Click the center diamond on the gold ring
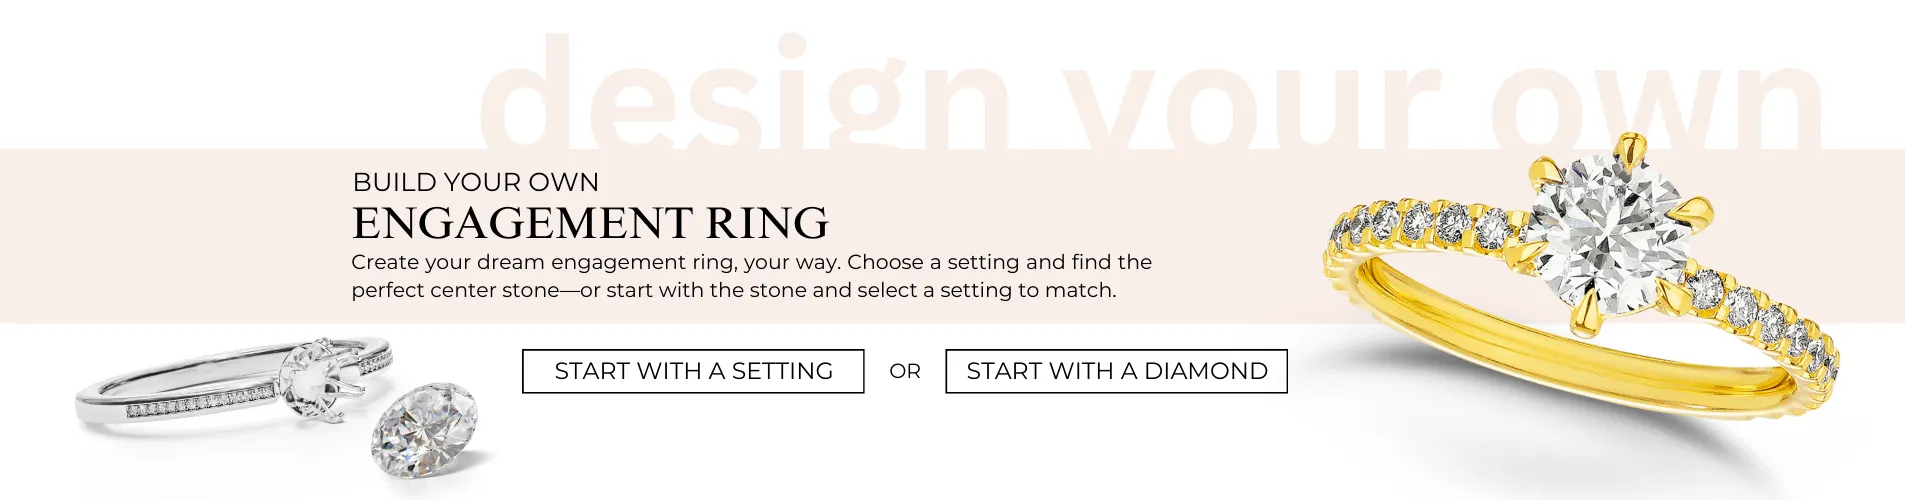The height and width of the screenshot is (500, 1905). [1603, 235]
